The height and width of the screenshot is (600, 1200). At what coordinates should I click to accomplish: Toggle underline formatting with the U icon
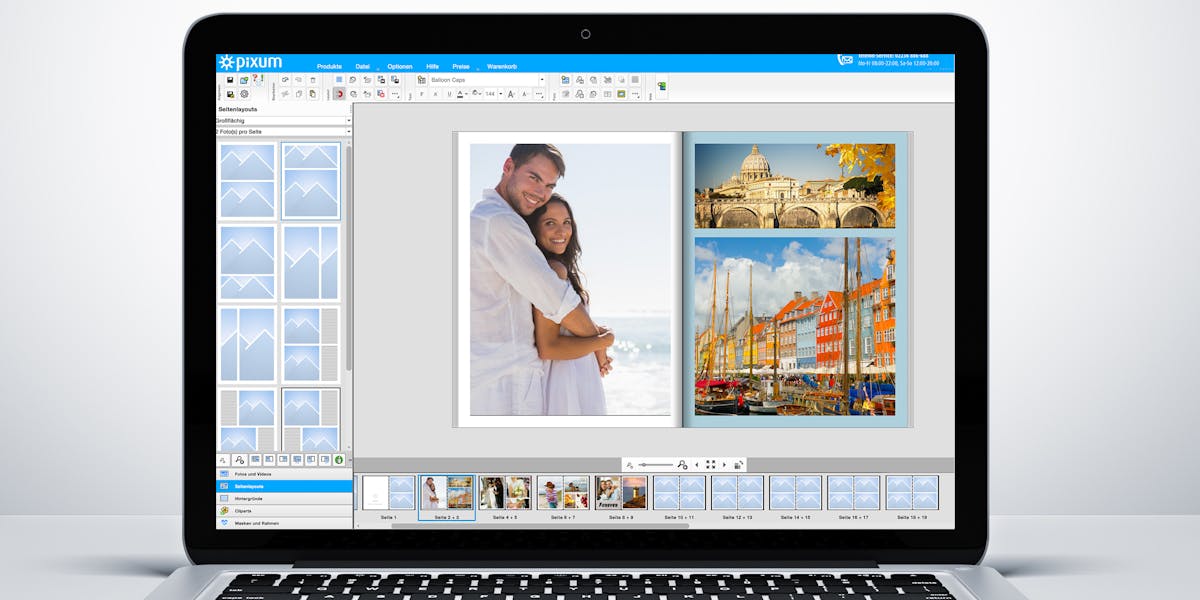pyautogui.click(x=448, y=94)
